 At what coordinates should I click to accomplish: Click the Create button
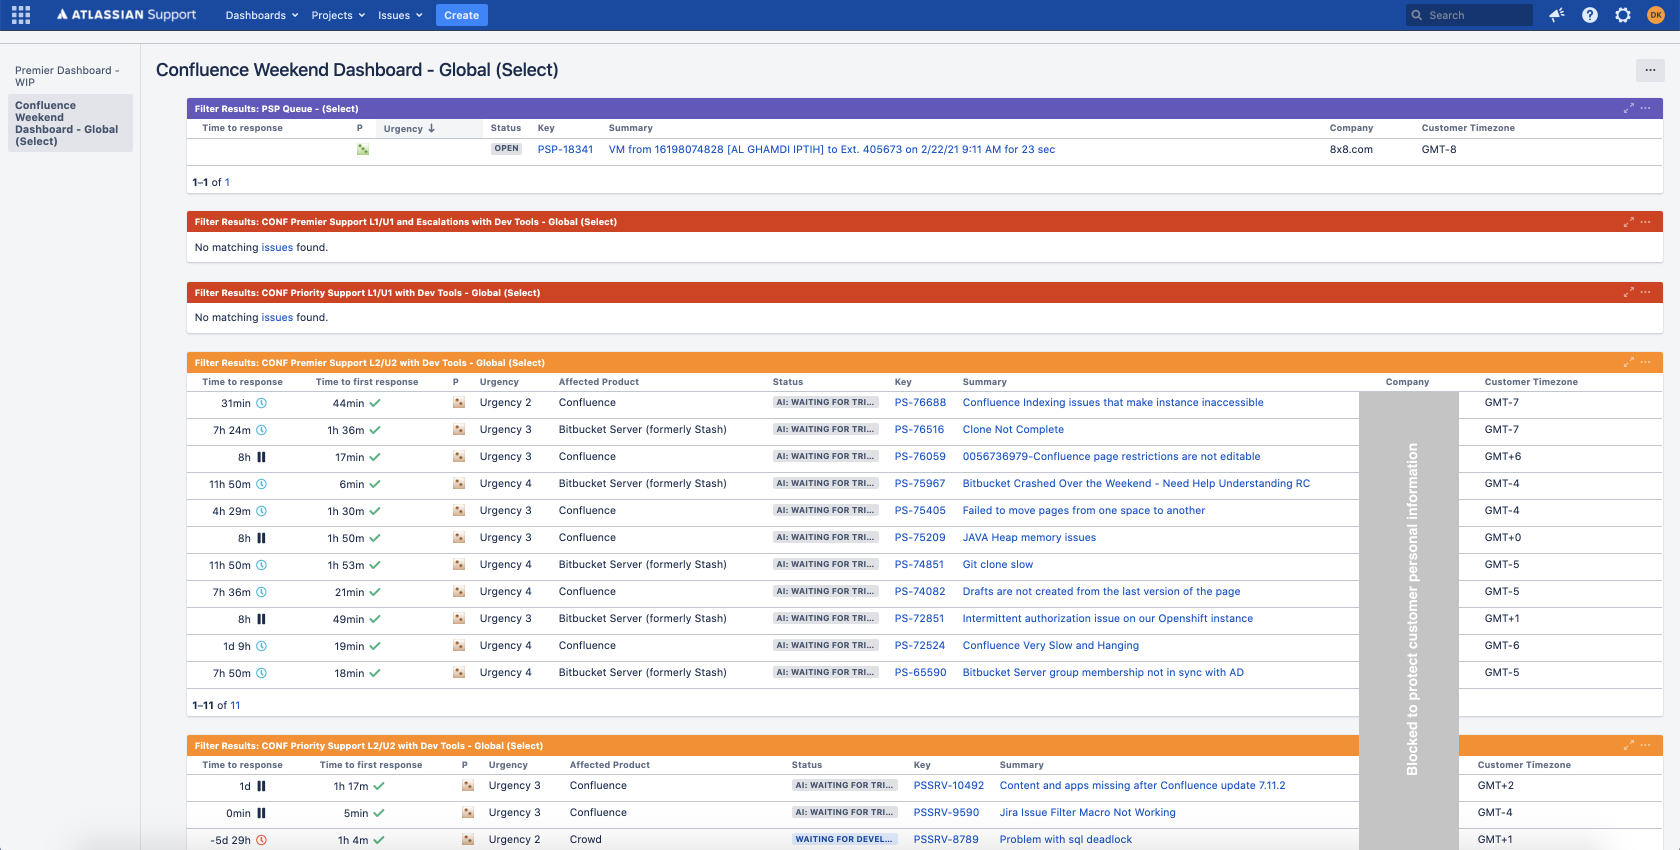462,15
